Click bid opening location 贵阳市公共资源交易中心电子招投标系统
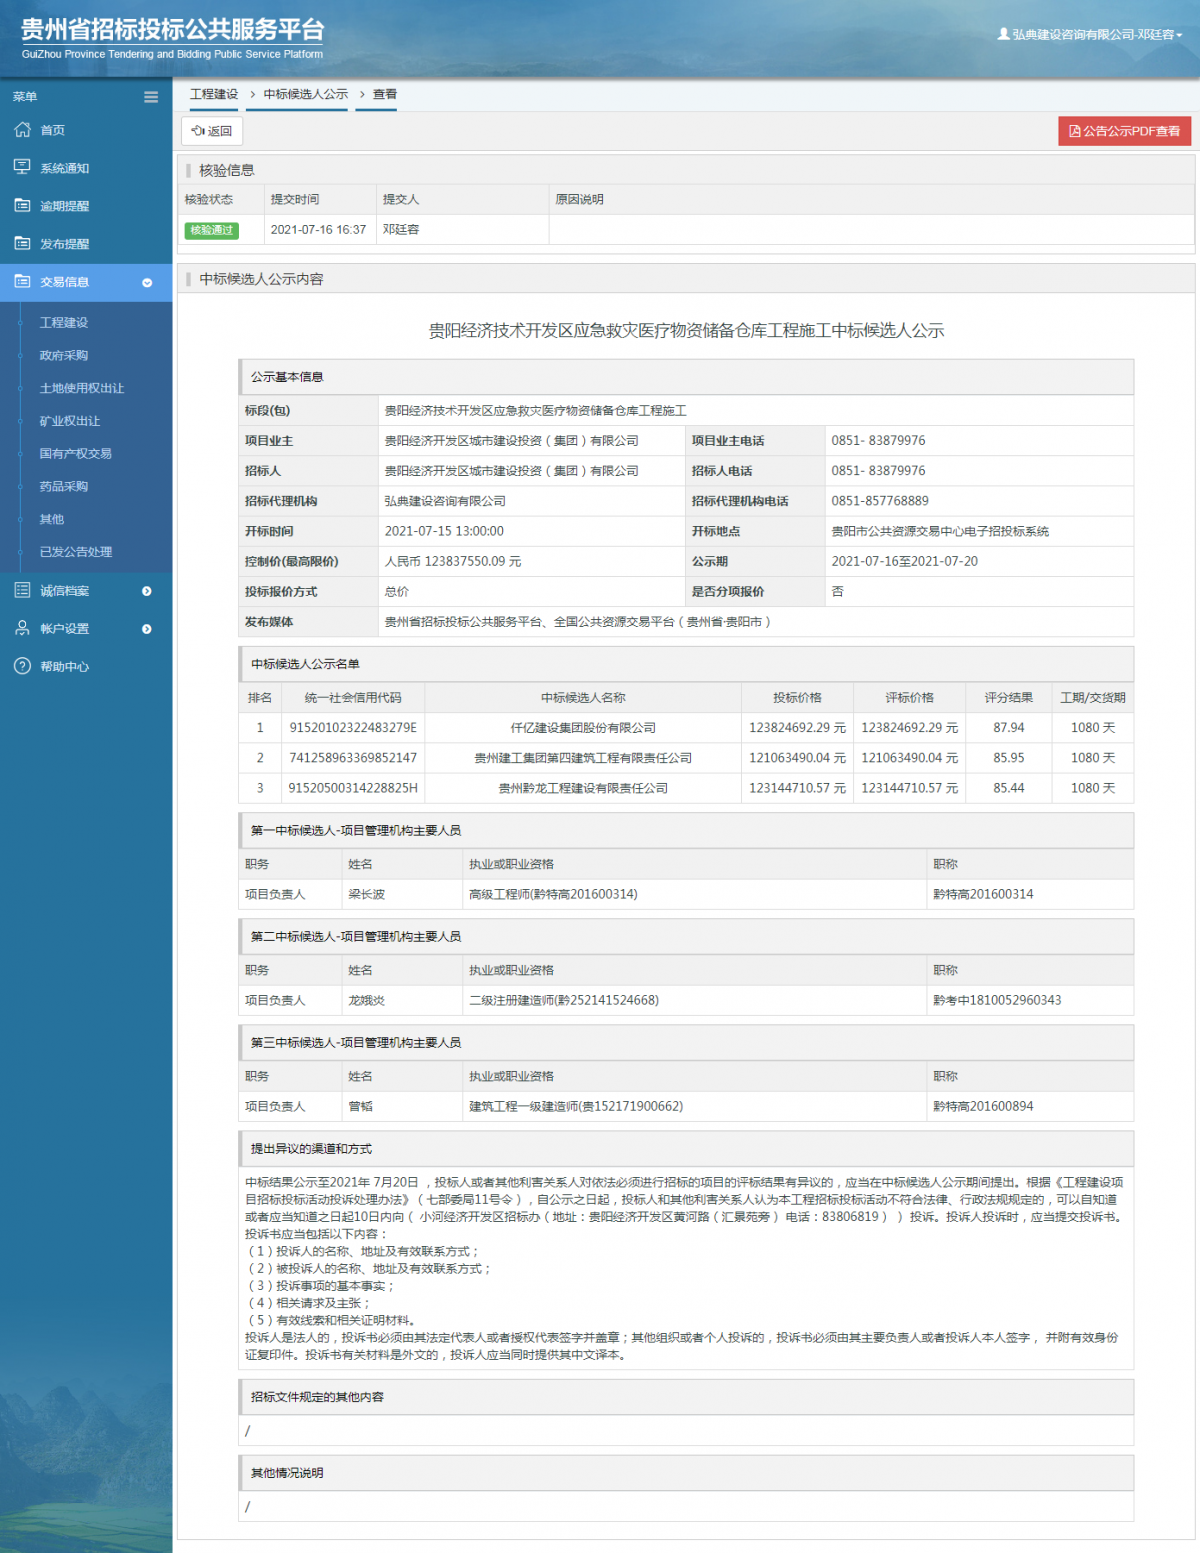Image resolution: width=1200 pixels, height=1553 pixels. tap(940, 532)
